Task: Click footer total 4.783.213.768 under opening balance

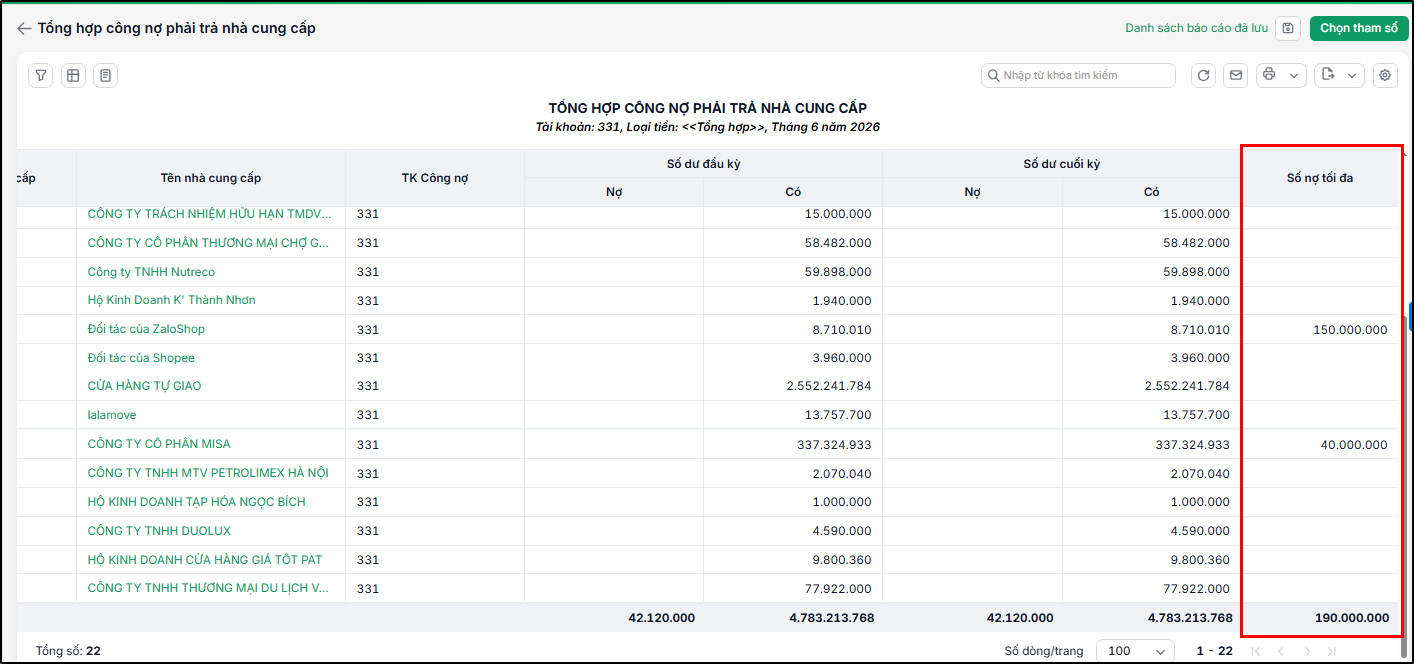Action: click(x=831, y=618)
